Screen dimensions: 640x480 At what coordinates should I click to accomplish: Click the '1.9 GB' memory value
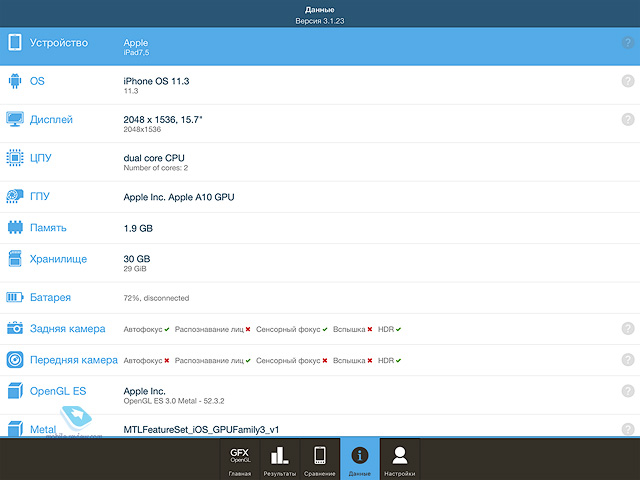138,228
